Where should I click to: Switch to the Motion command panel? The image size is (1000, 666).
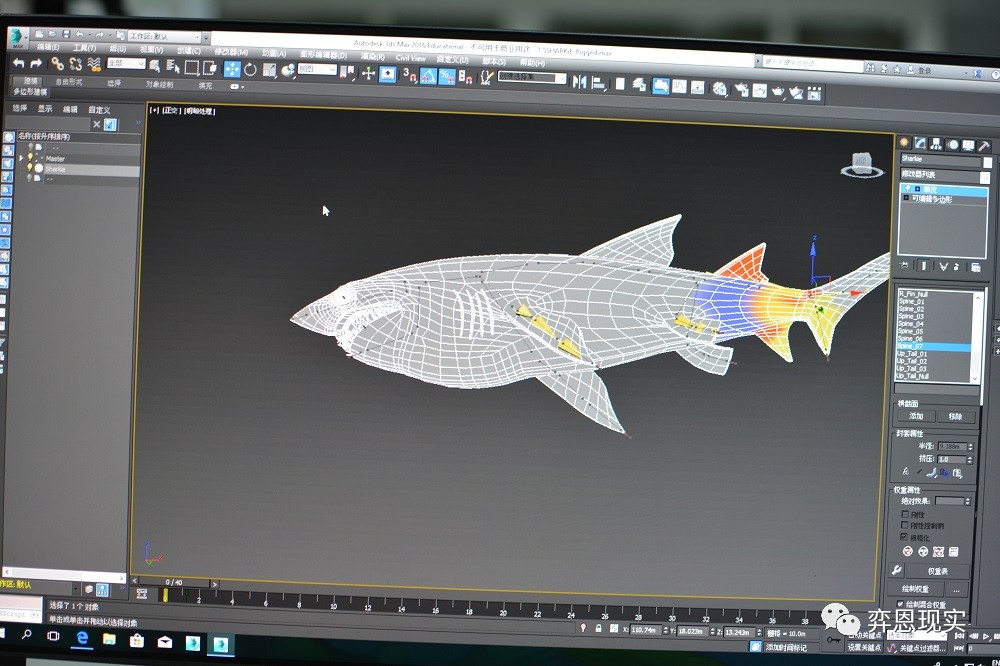pos(953,144)
